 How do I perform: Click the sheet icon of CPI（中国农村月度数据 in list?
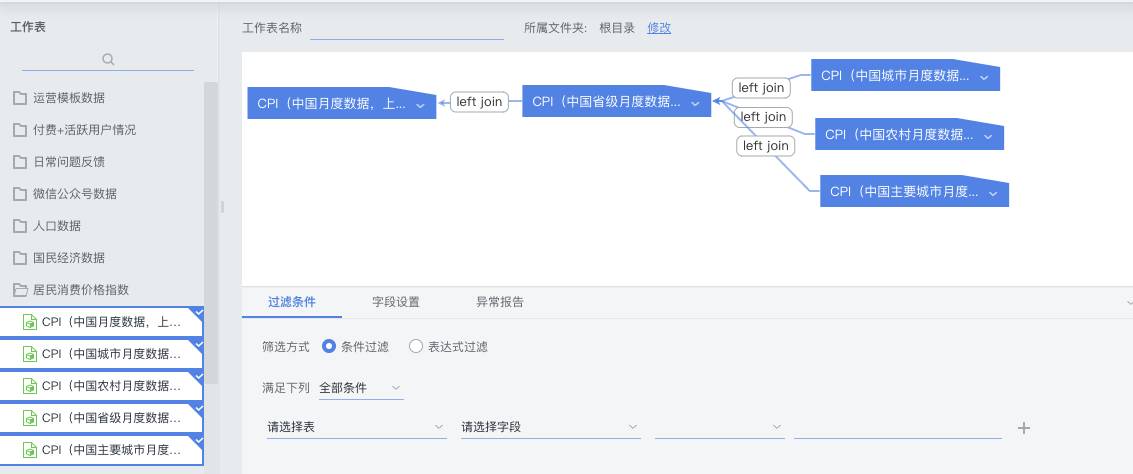point(30,386)
